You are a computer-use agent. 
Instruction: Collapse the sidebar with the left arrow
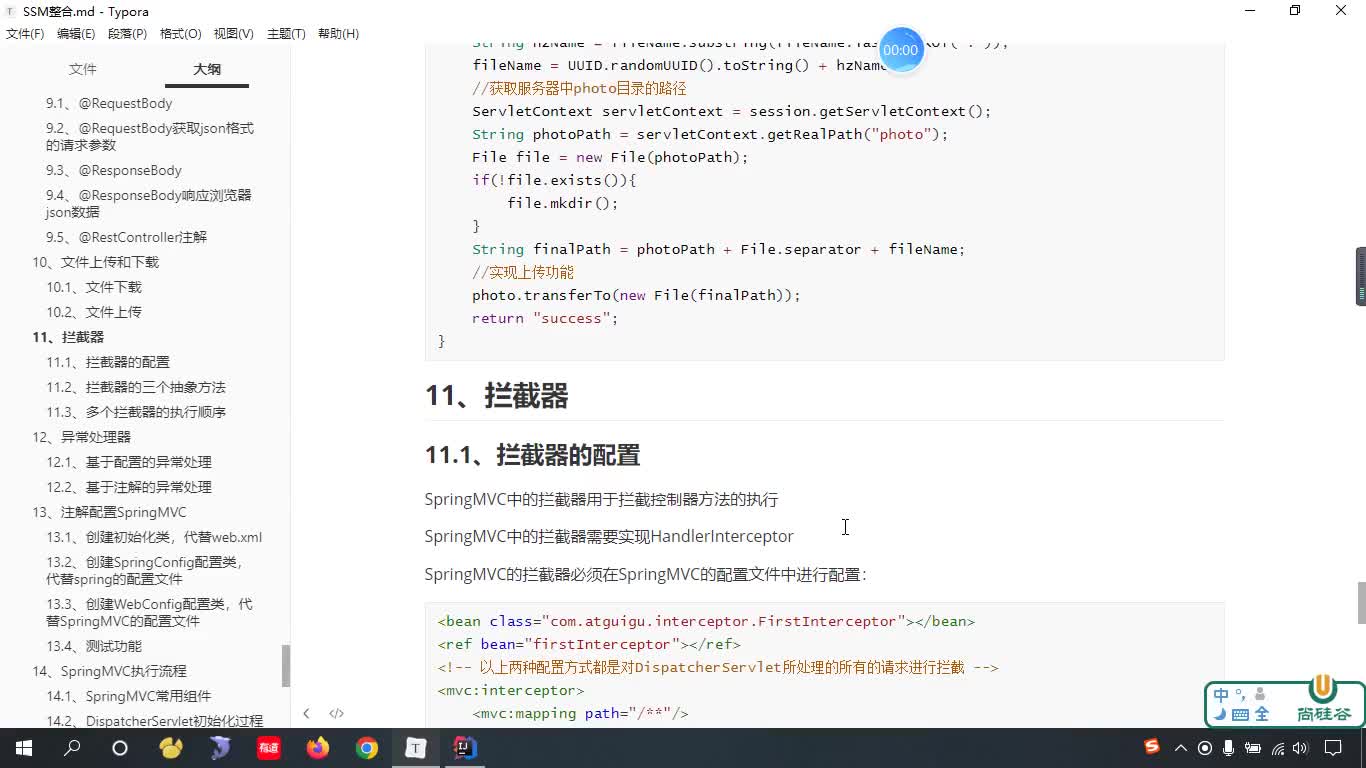pyautogui.click(x=306, y=713)
